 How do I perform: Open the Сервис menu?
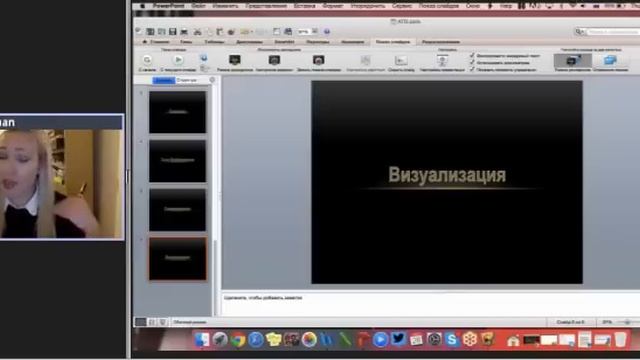tap(402, 6)
